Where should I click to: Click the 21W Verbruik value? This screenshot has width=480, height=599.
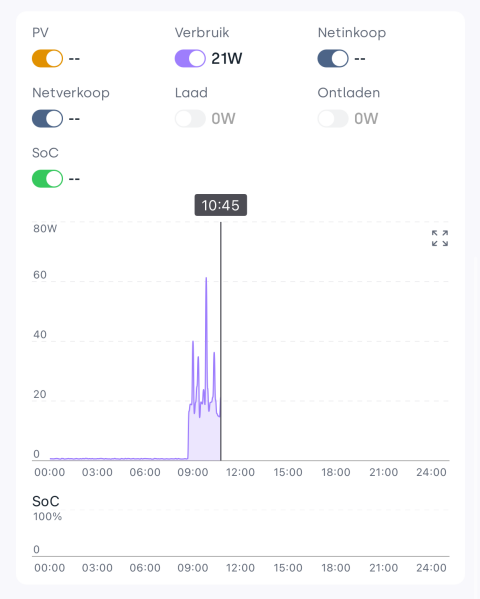[227, 58]
